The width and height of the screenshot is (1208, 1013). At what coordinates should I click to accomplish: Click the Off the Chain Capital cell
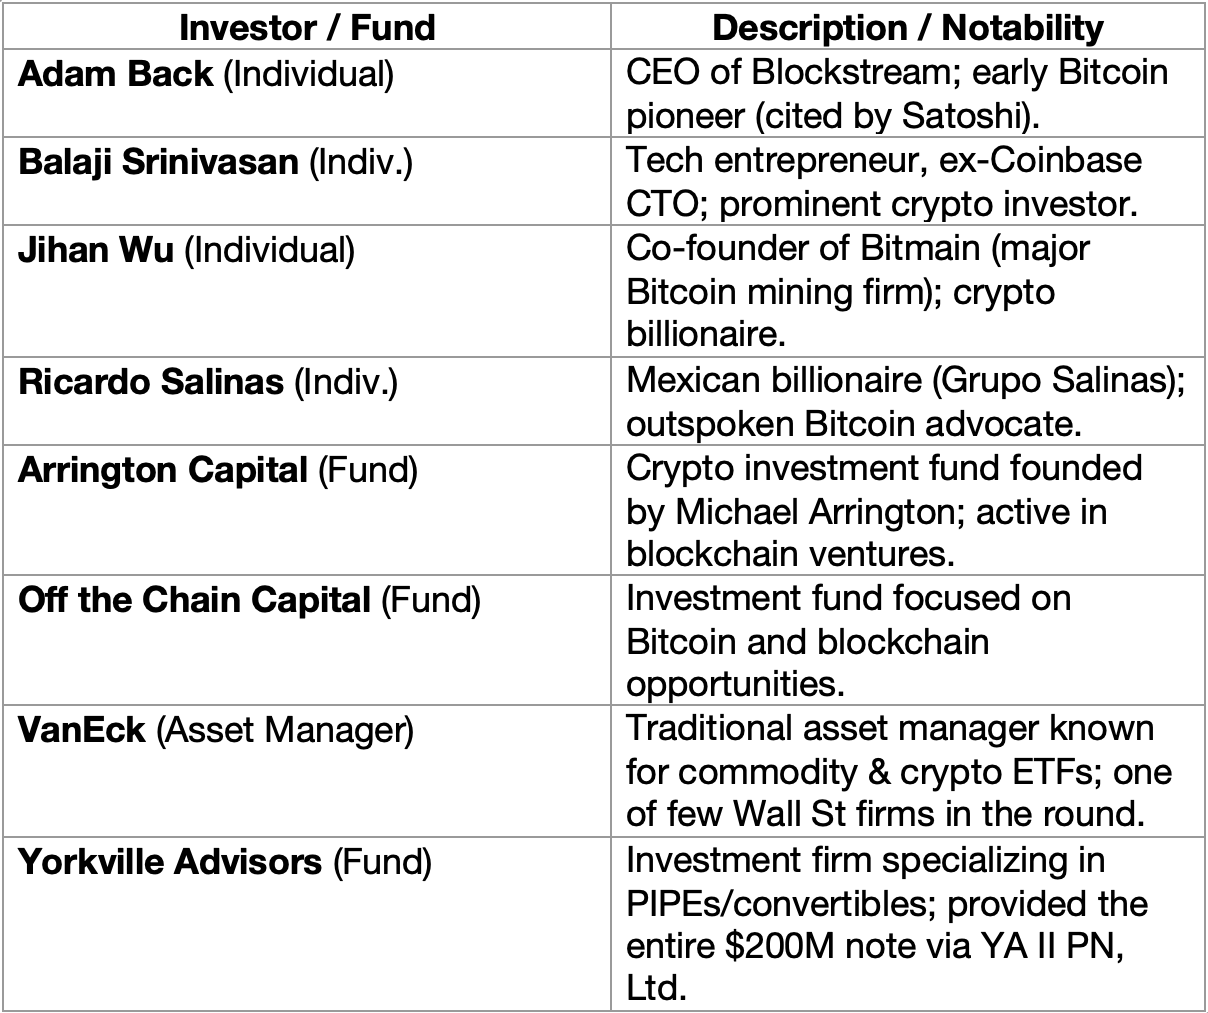[x=249, y=600]
